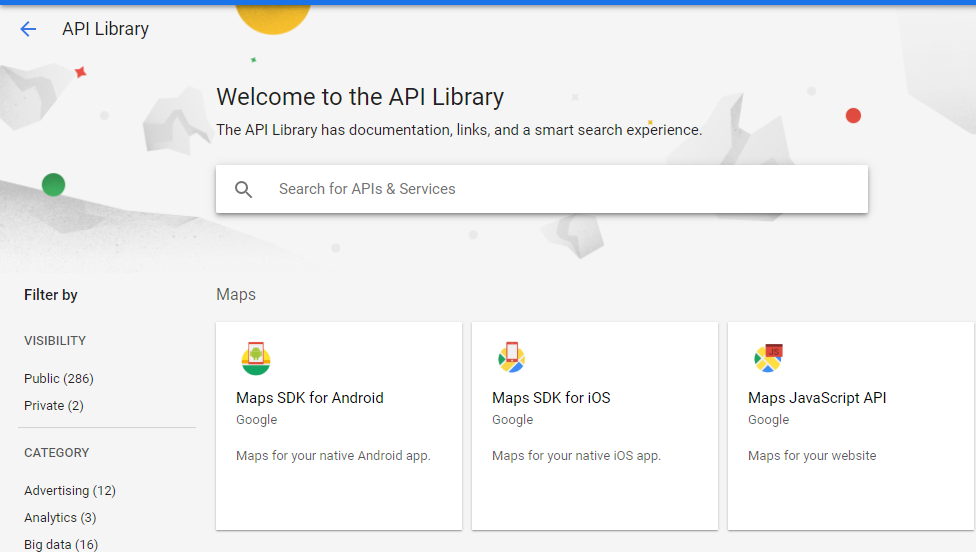Click the VISIBILITY filter heading
Image resolution: width=976 pixels, height=552 pixels.
(55, 341)
